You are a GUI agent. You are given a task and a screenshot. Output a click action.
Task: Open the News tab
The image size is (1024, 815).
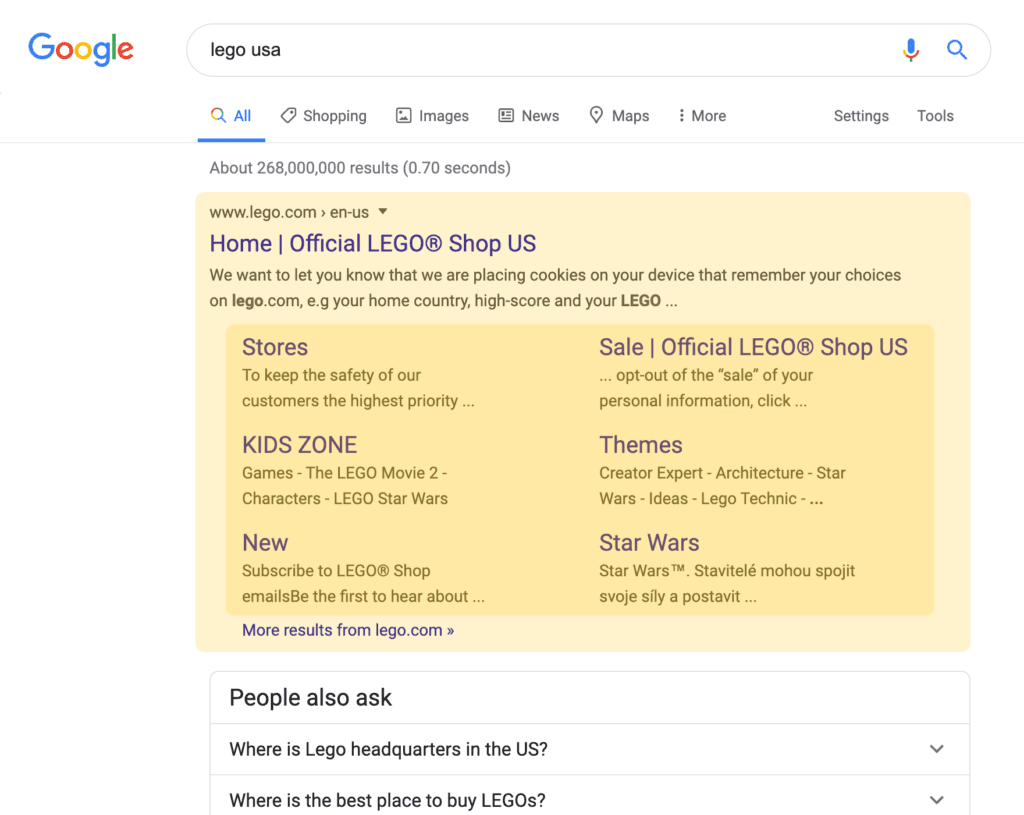pos(529,116)
